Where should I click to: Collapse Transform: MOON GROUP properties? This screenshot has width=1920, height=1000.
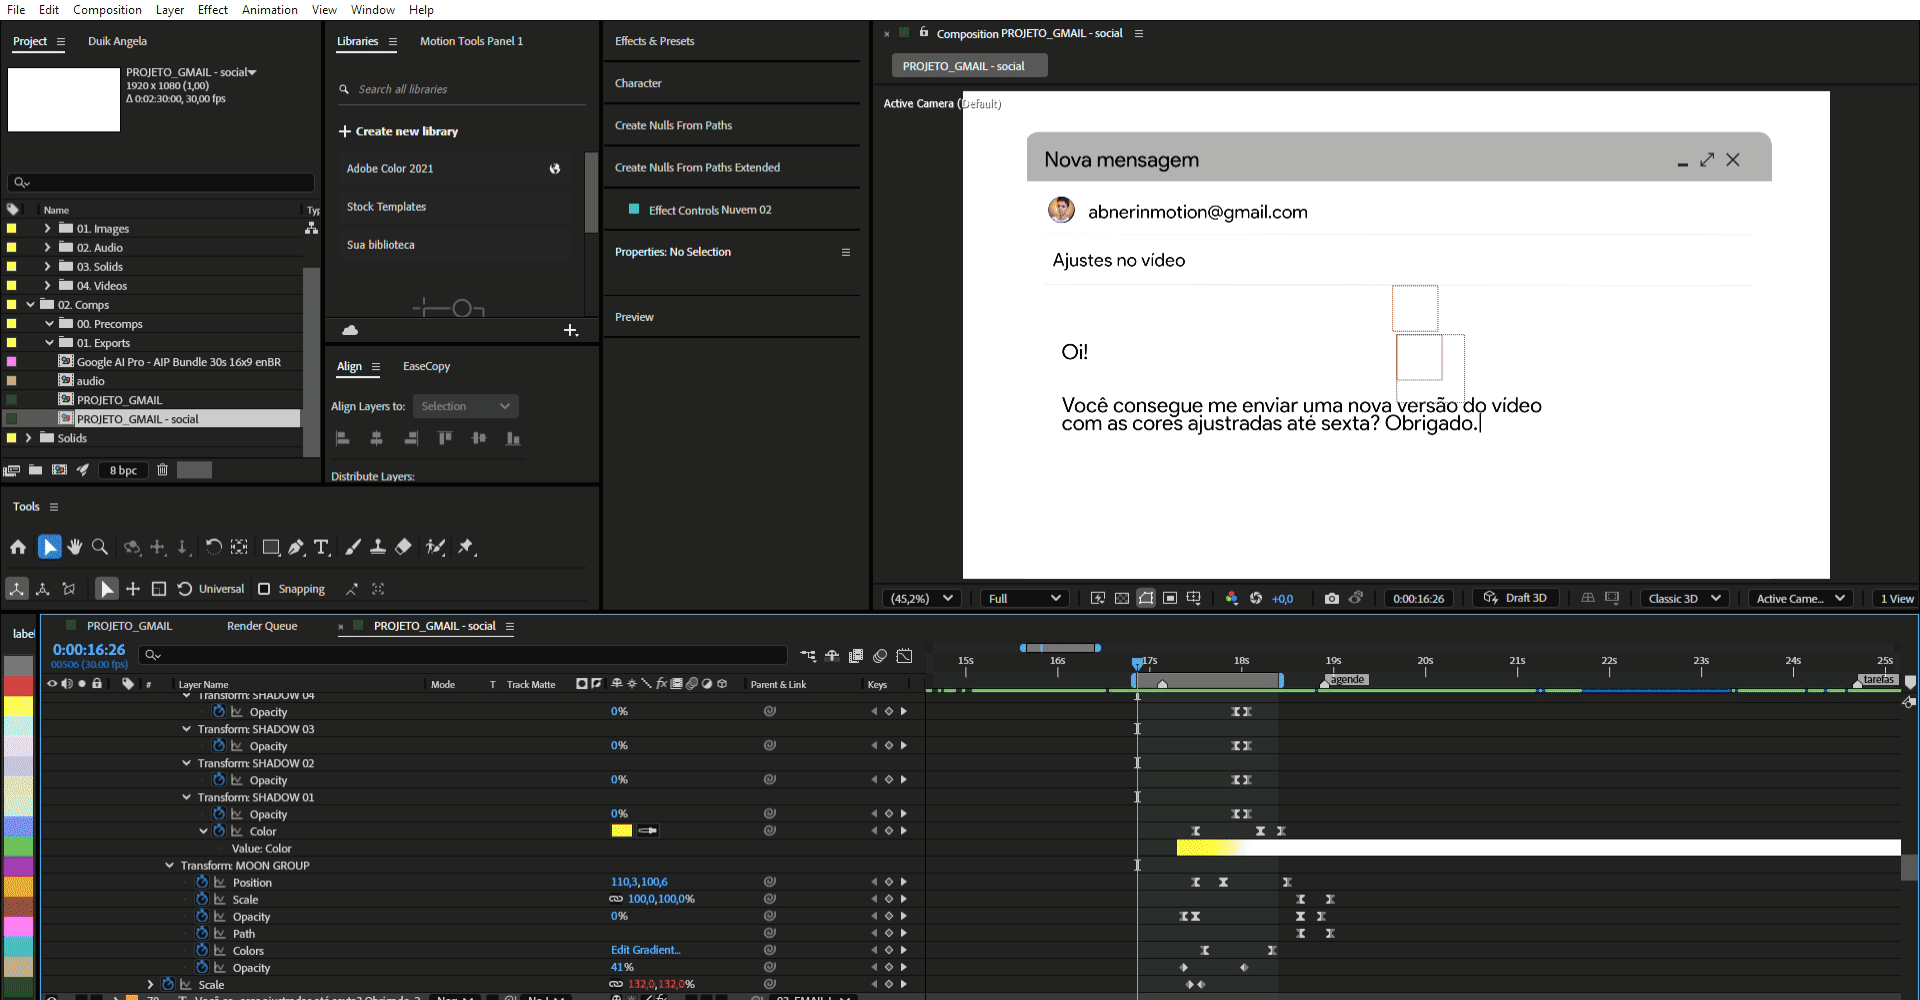click(x=169, y=865)
